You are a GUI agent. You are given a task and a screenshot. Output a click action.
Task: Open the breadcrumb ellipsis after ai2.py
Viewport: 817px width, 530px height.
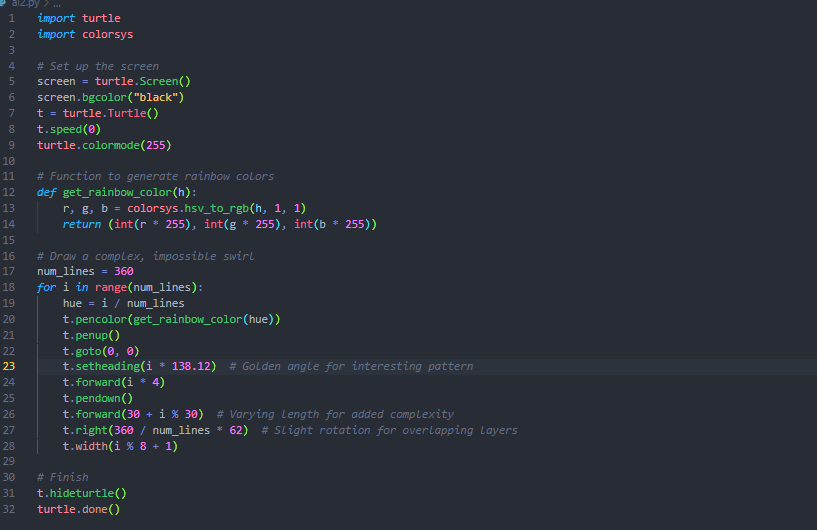tap(43, 4)
